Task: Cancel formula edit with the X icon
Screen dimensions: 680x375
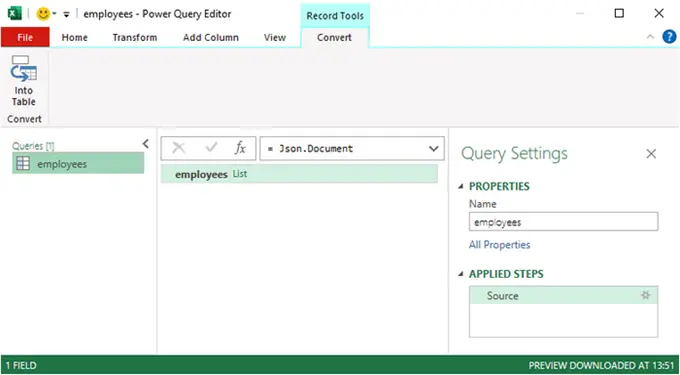Action: coord(179,148)
